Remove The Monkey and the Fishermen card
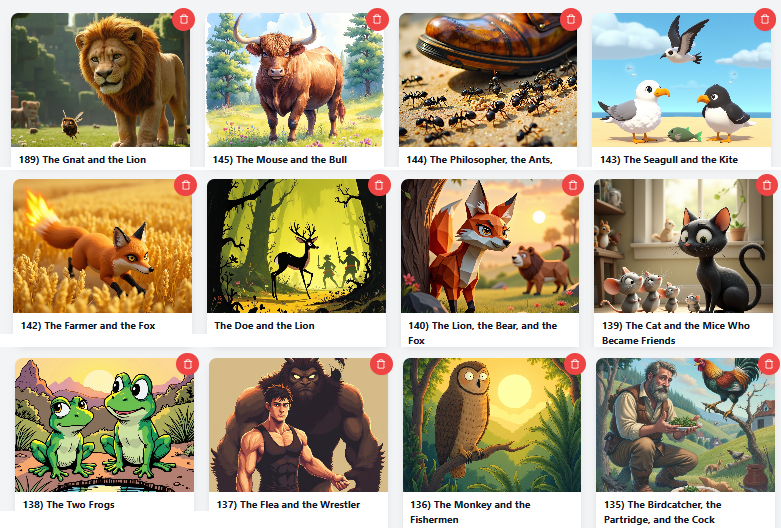 pos(575,364)
